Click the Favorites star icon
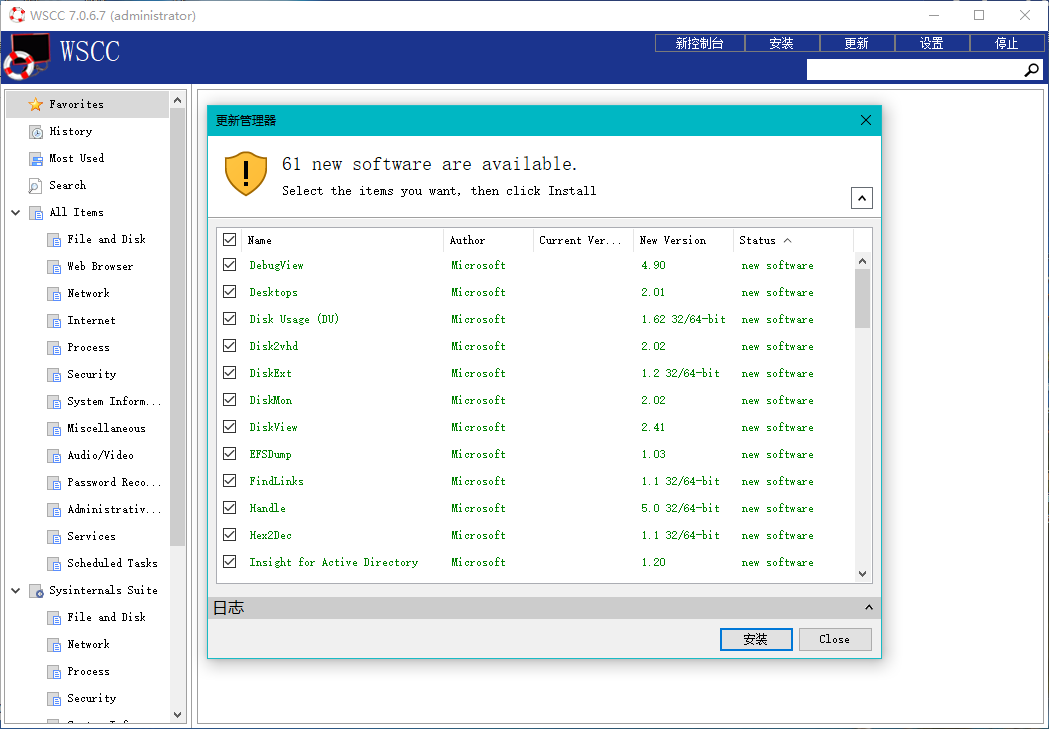The height and width of the screenshot is (729, 1049). (35, 104)
